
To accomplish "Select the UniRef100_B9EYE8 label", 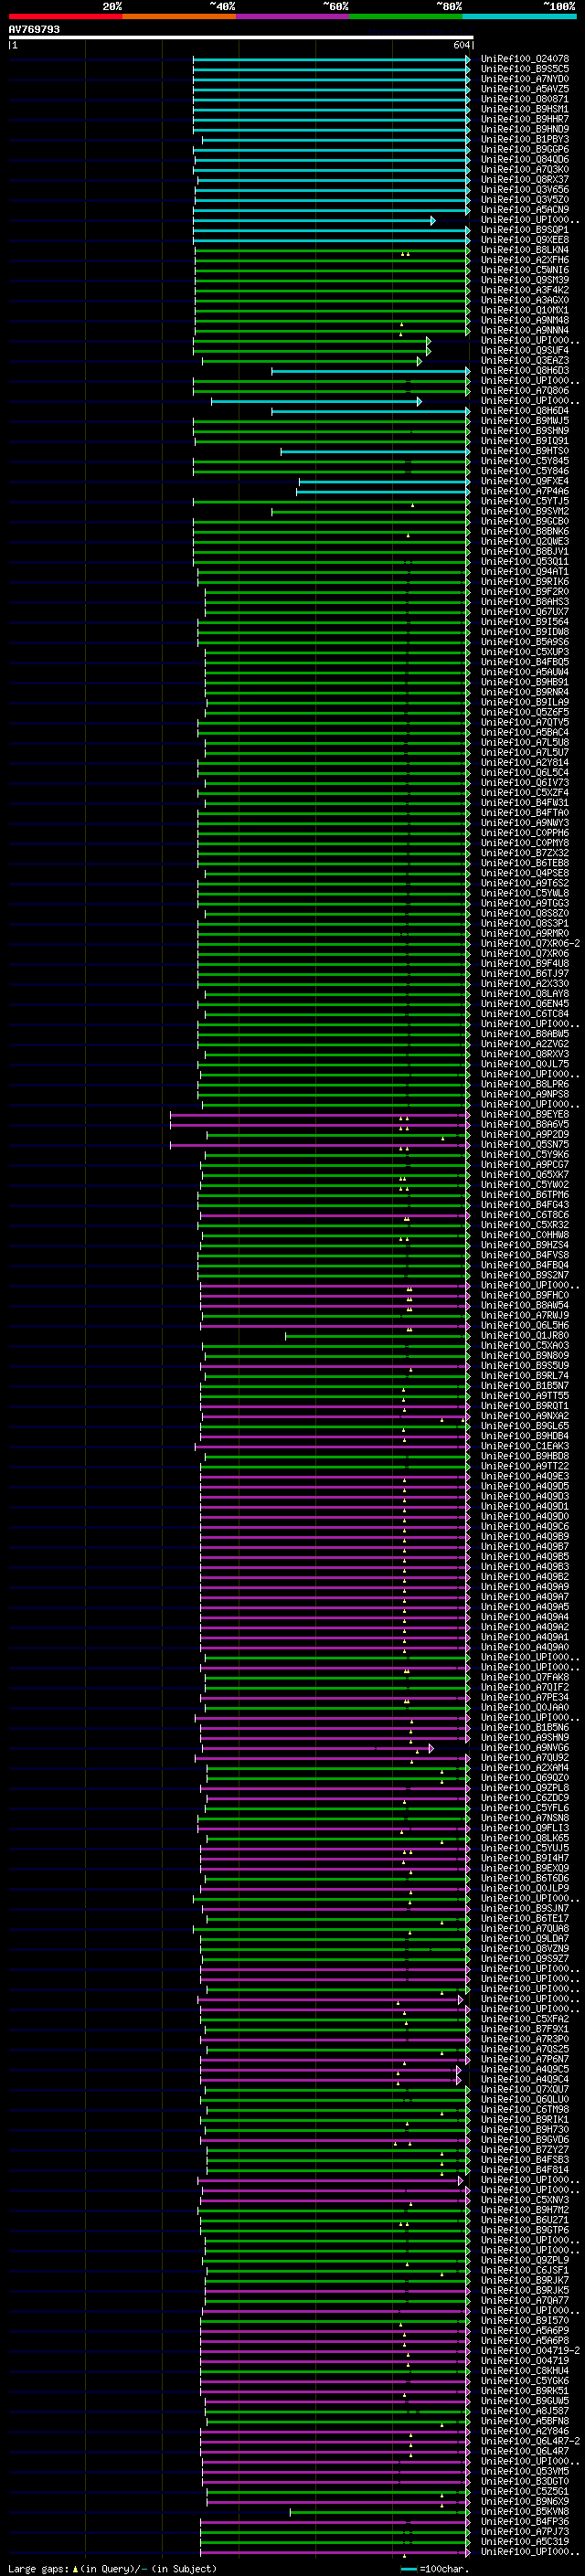I will tap(525, 1114).
